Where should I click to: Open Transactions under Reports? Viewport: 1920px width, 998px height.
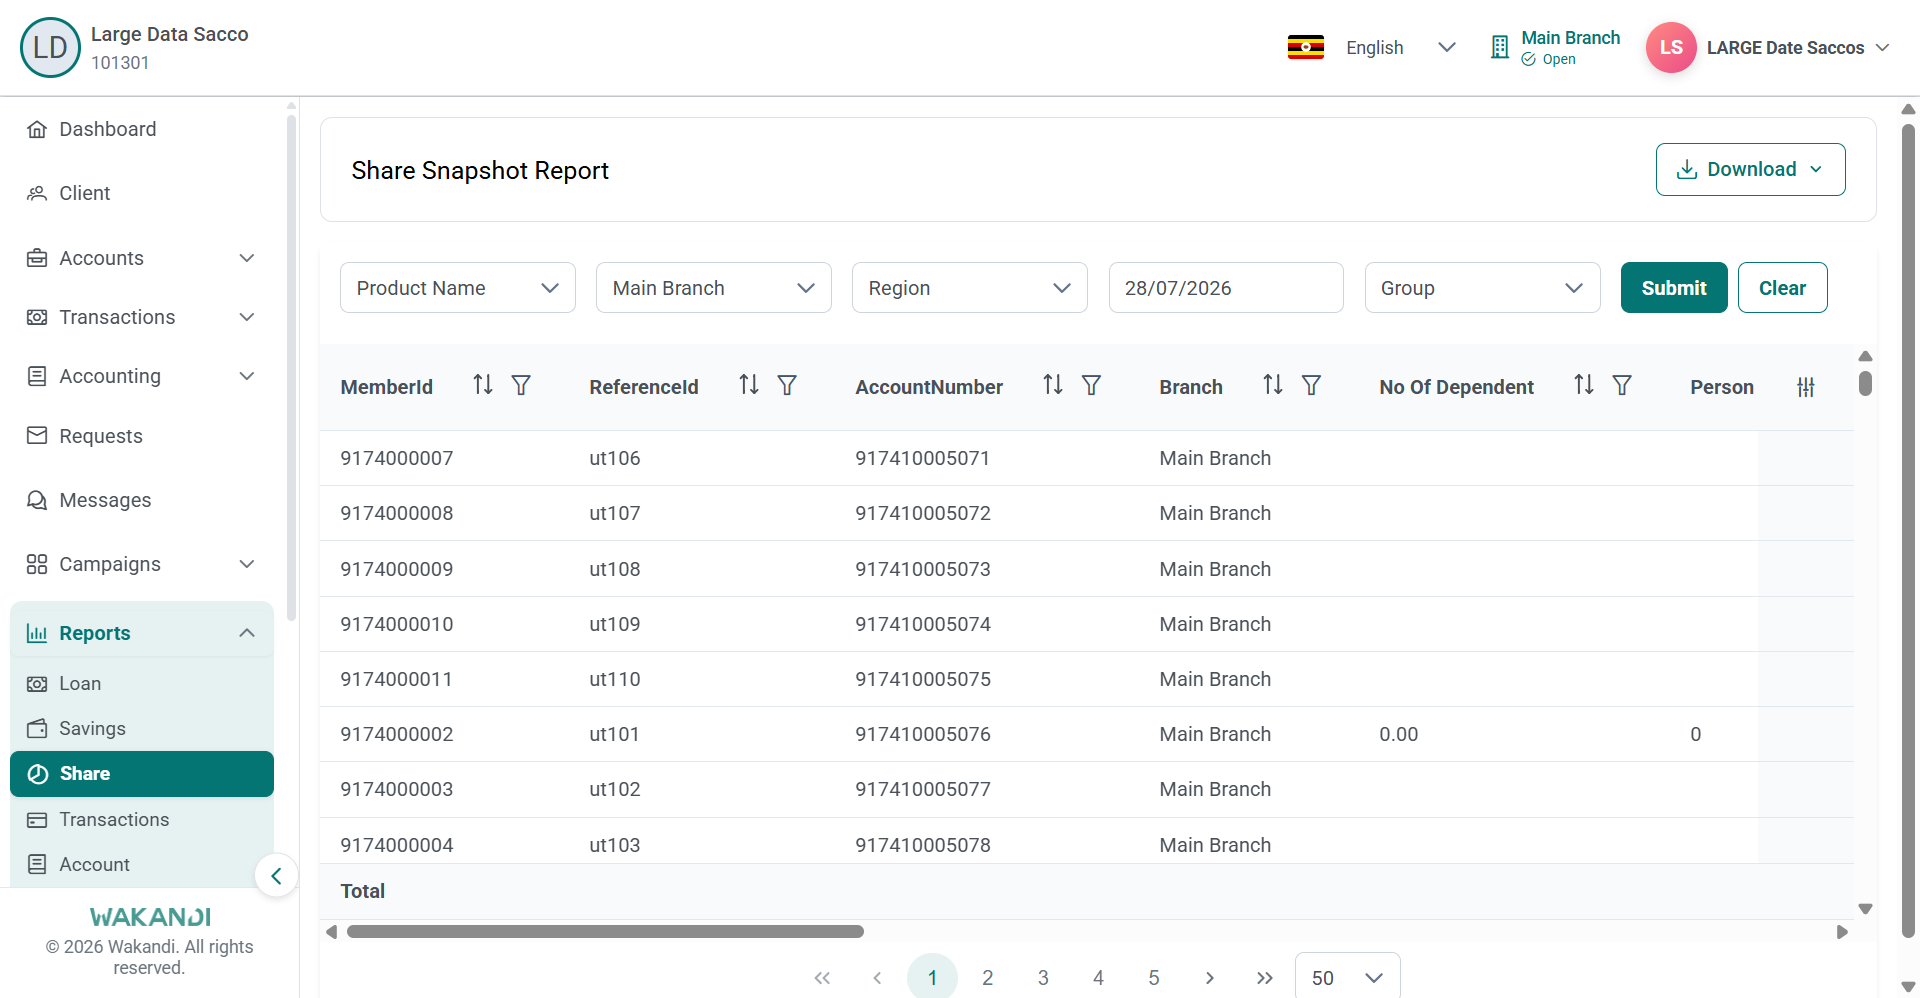pyautogui.click(x=142, y=820)
